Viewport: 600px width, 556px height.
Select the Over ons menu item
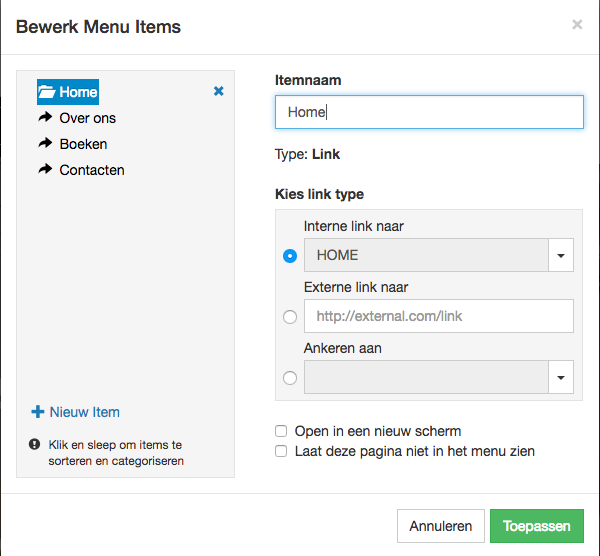click(87, 118)
